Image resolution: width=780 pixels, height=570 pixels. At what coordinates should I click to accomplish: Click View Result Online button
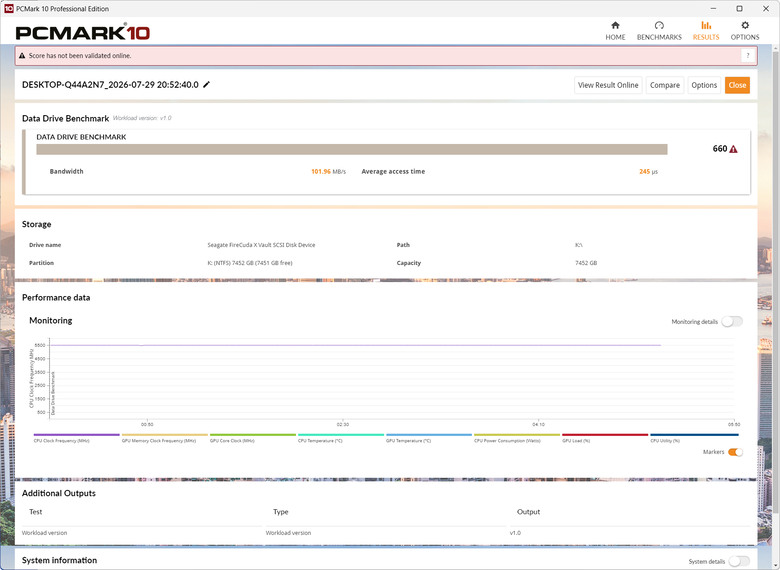(x=608, y=85)
